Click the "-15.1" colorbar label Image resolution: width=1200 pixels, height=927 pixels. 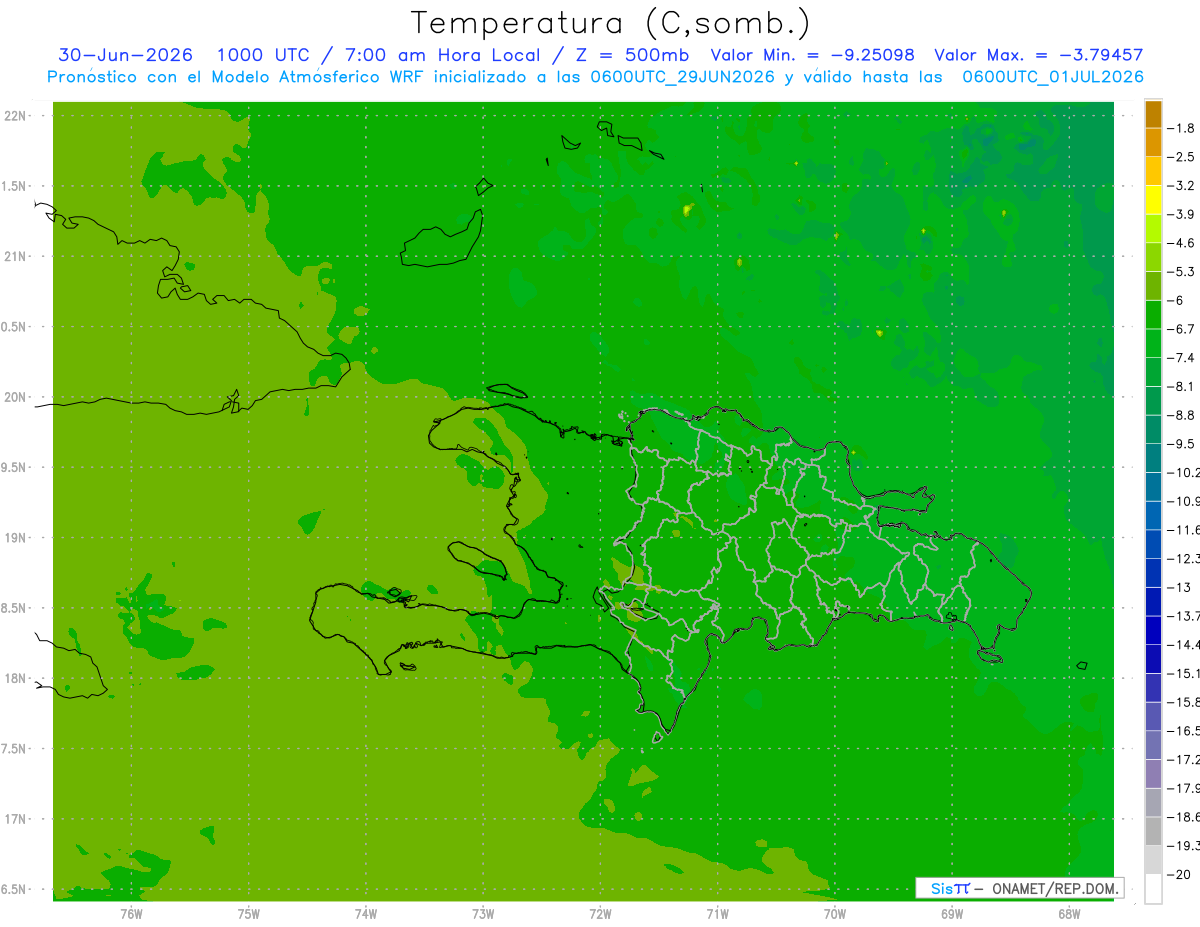1183,673
